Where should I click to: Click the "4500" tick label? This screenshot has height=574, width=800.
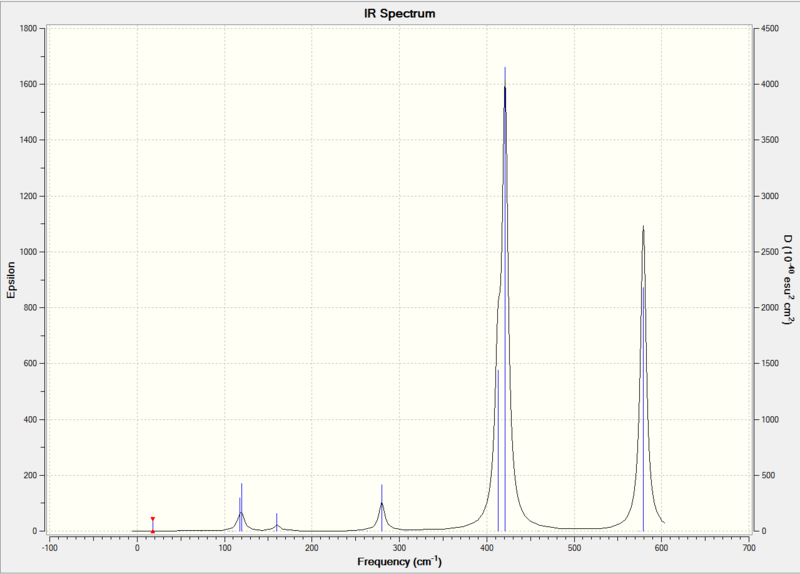770,29
